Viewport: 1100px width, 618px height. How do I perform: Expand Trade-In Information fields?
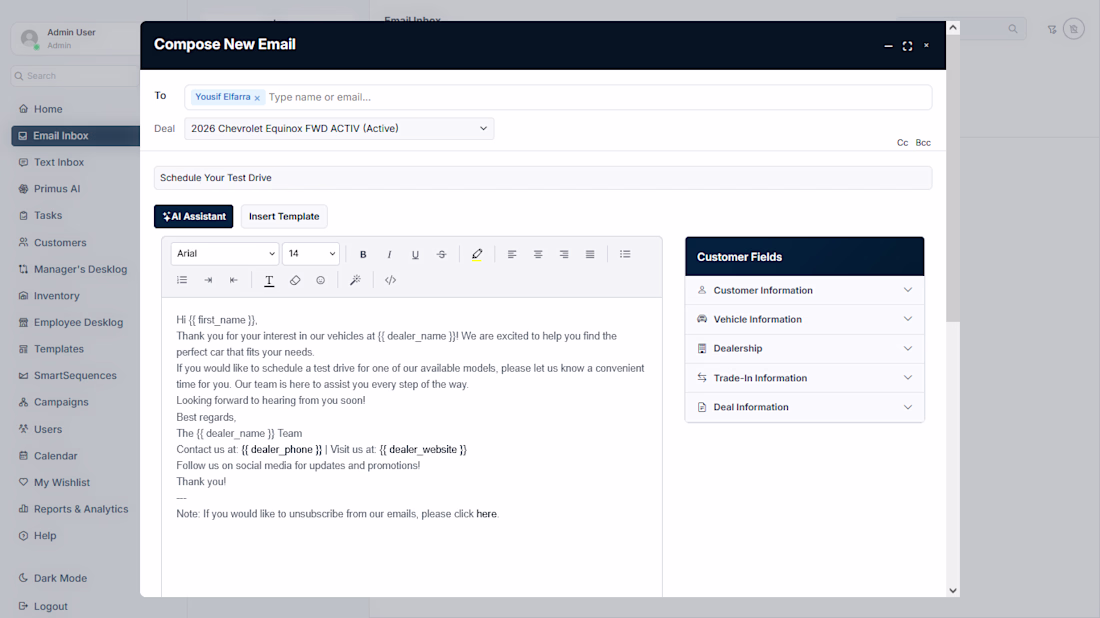(805, 378)
